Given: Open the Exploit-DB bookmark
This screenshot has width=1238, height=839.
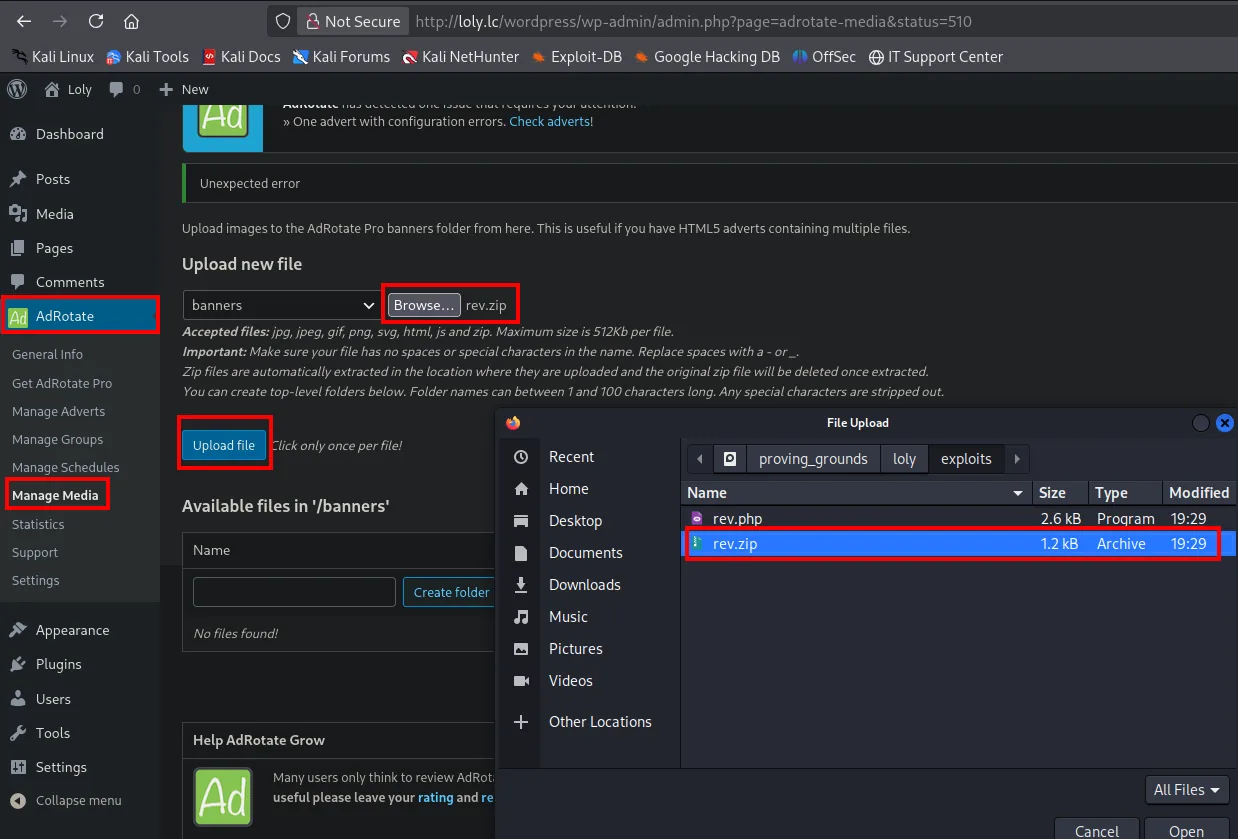Looking at the screenshot, I should (x=577, y=57).
